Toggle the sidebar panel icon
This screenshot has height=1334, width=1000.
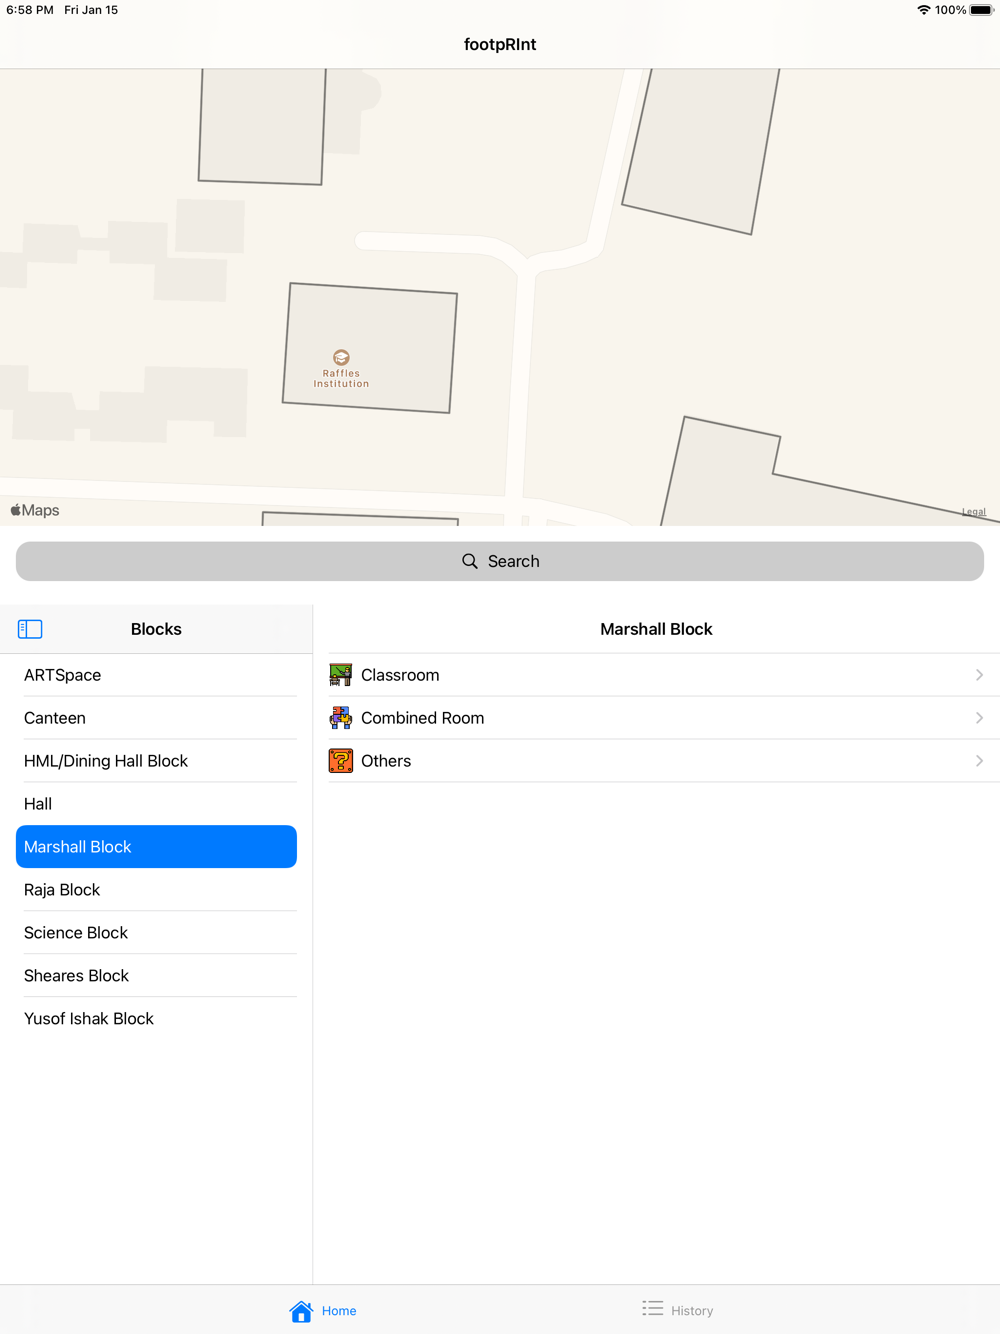tap(30, 629)
